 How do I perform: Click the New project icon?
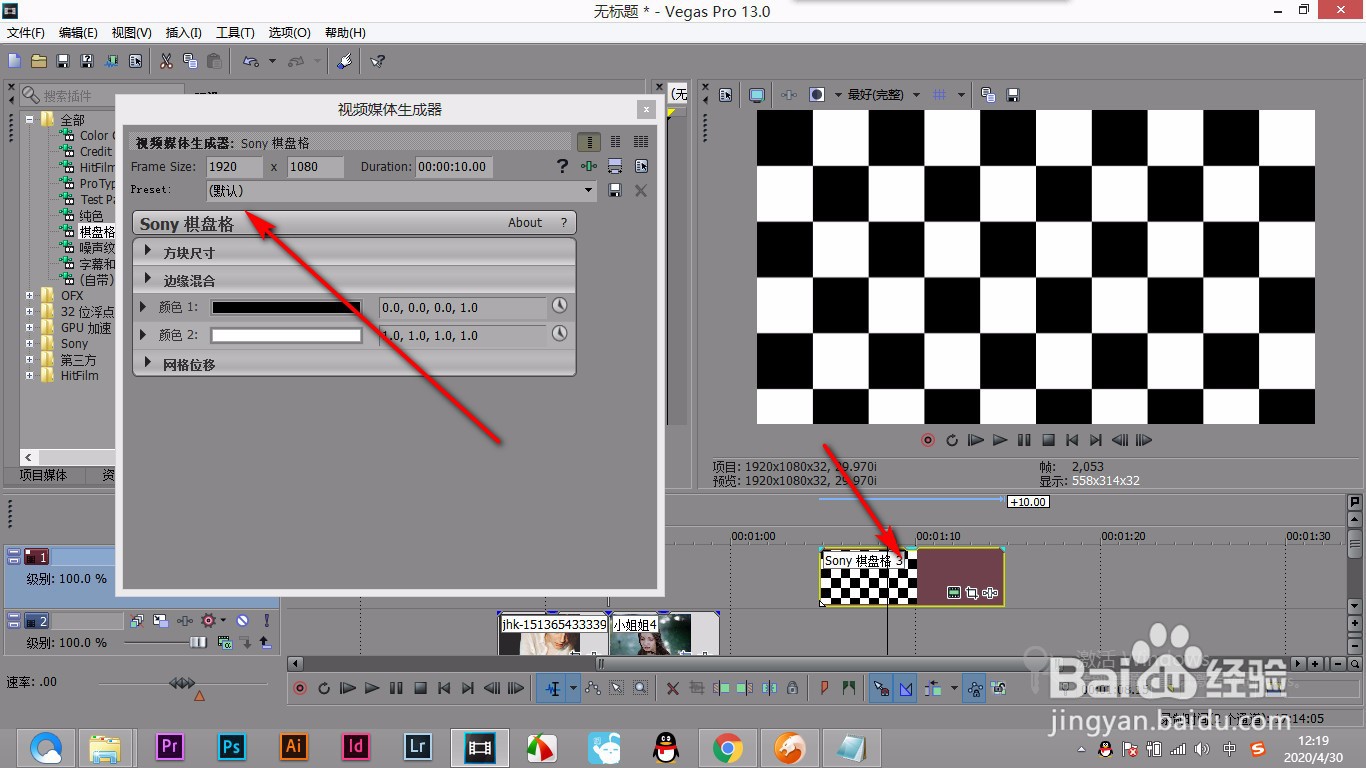tap(14, 61)
